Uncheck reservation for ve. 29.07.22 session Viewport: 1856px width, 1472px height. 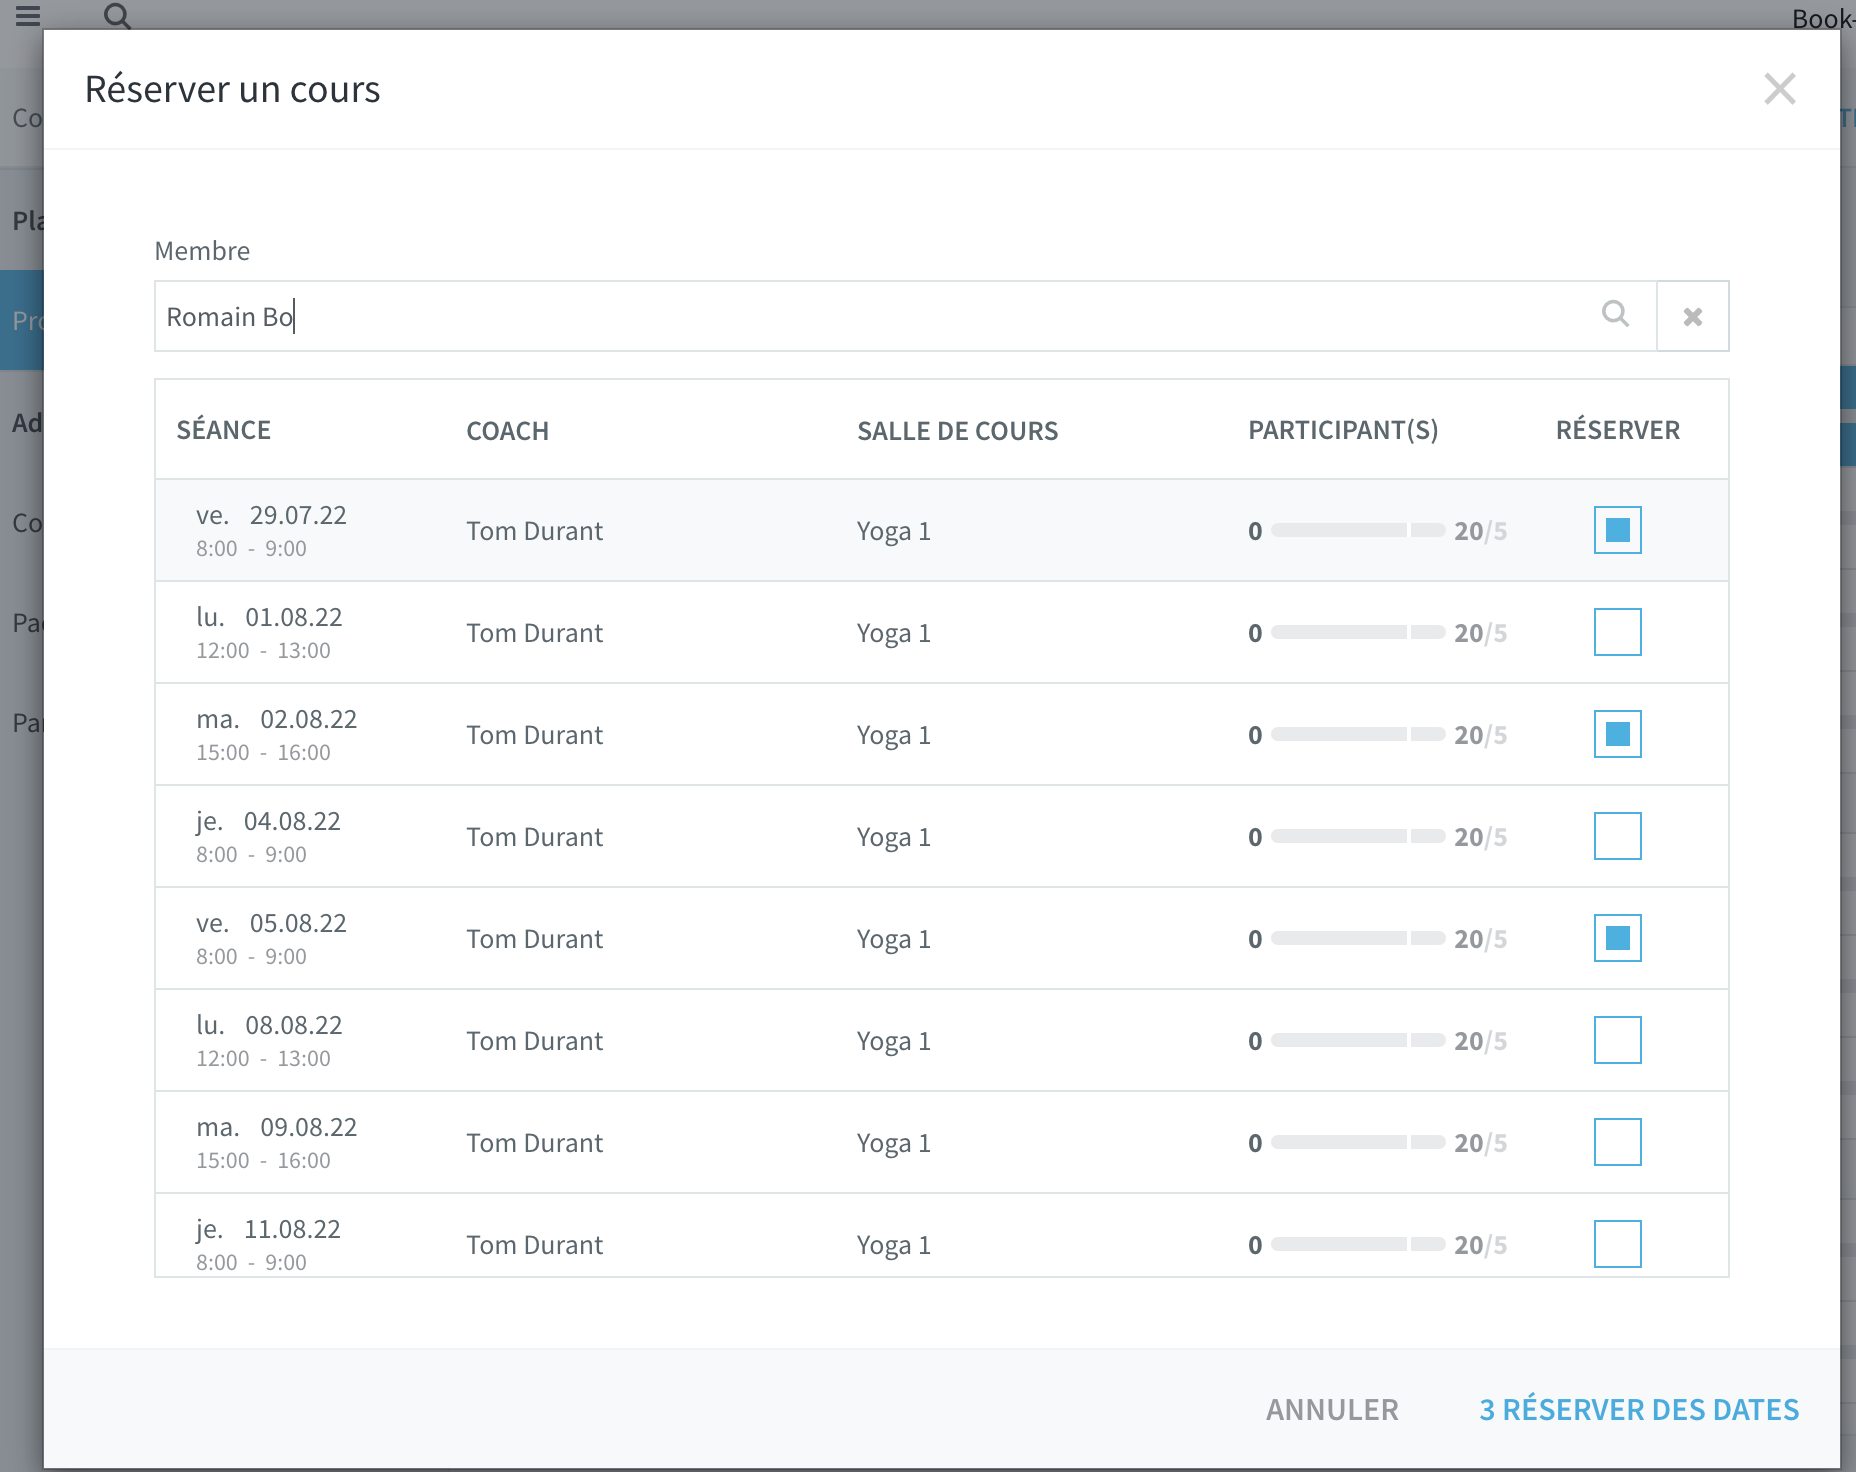tap(1618, 530)
